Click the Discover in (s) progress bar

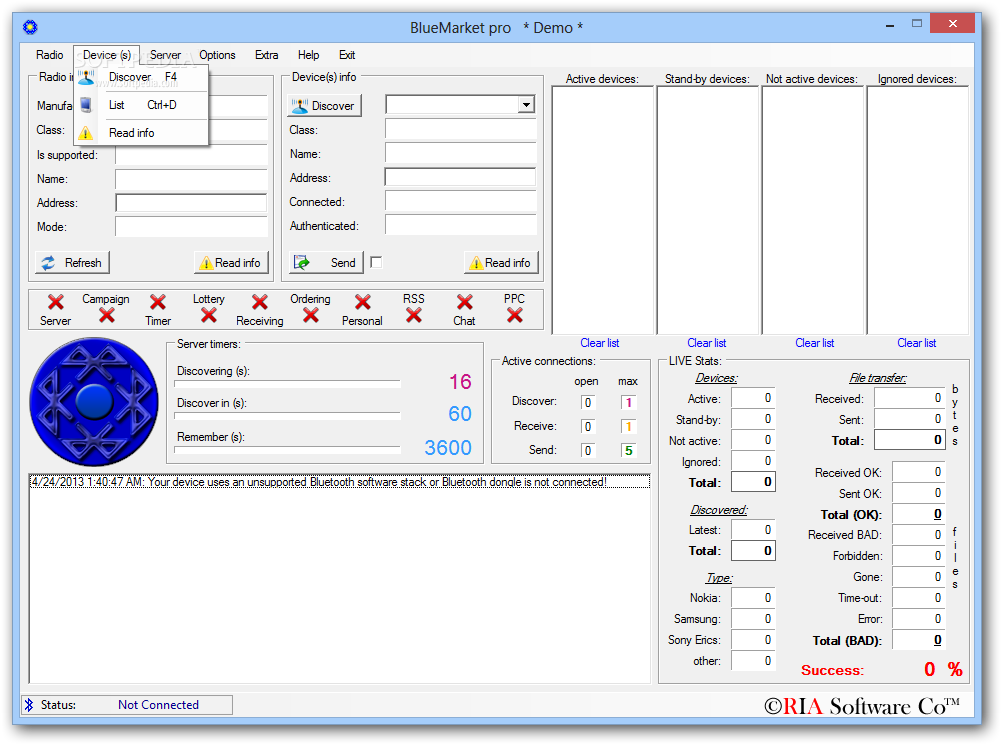(288, 416)
